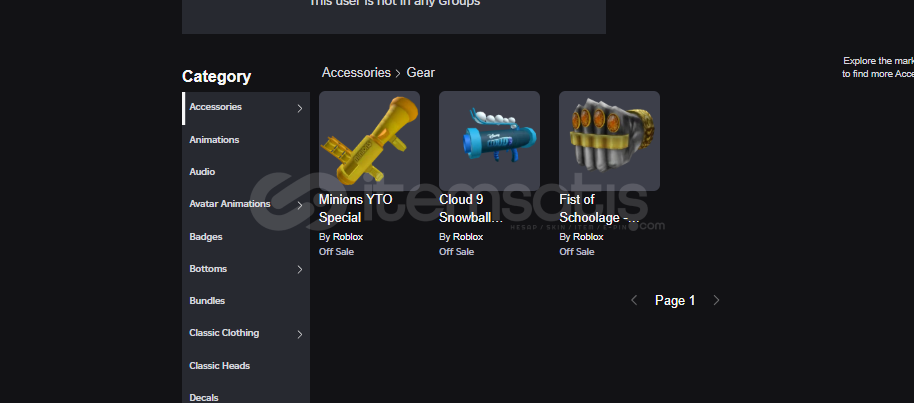The height and width of the screenshot is (403, 914).
Task: Click Roblox creator link under Minions YTO
Action: coord(348,237)
